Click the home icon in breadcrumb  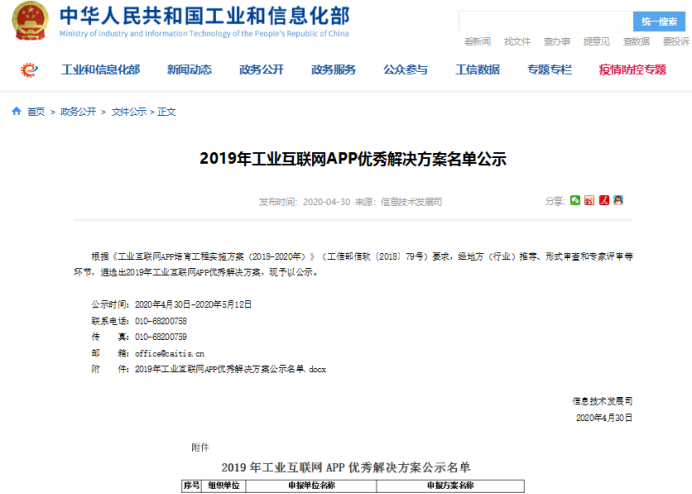17,112
